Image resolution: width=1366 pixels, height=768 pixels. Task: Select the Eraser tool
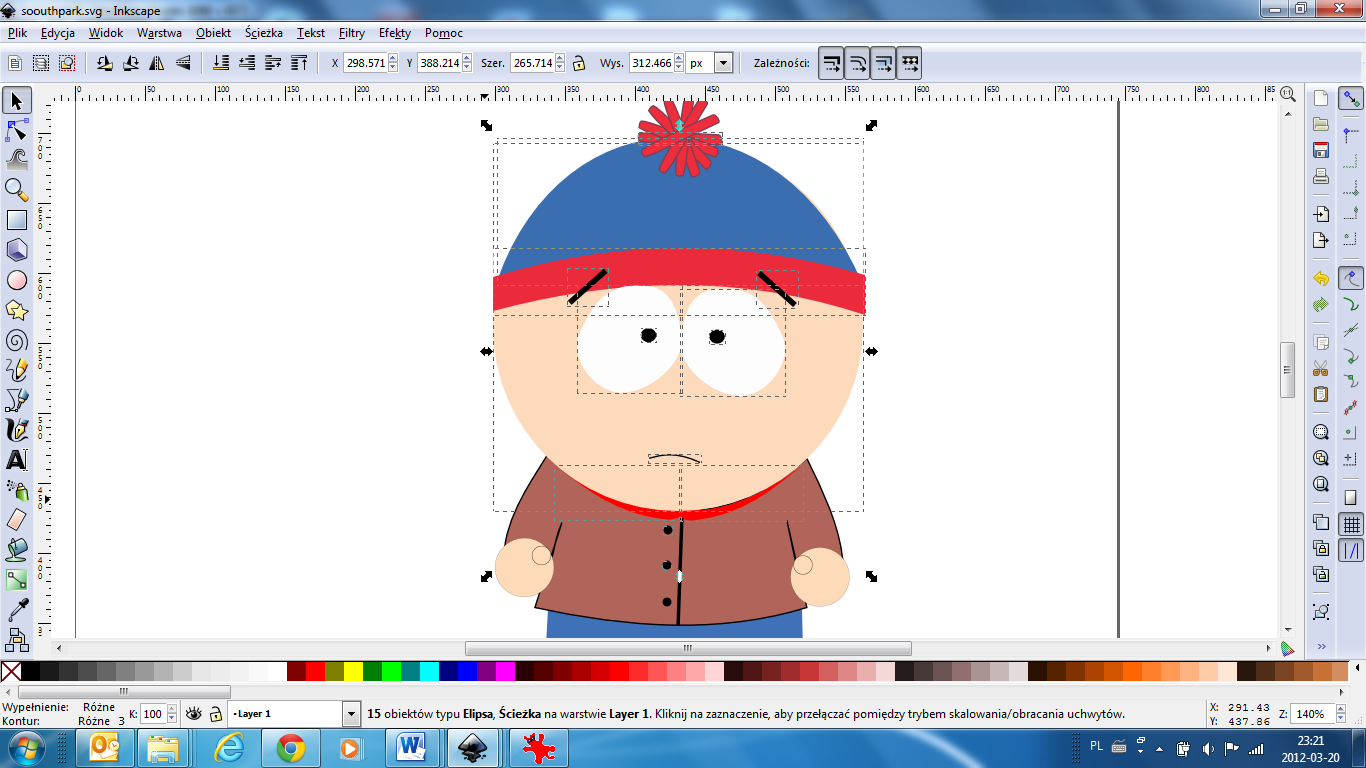tap(17, 520)
